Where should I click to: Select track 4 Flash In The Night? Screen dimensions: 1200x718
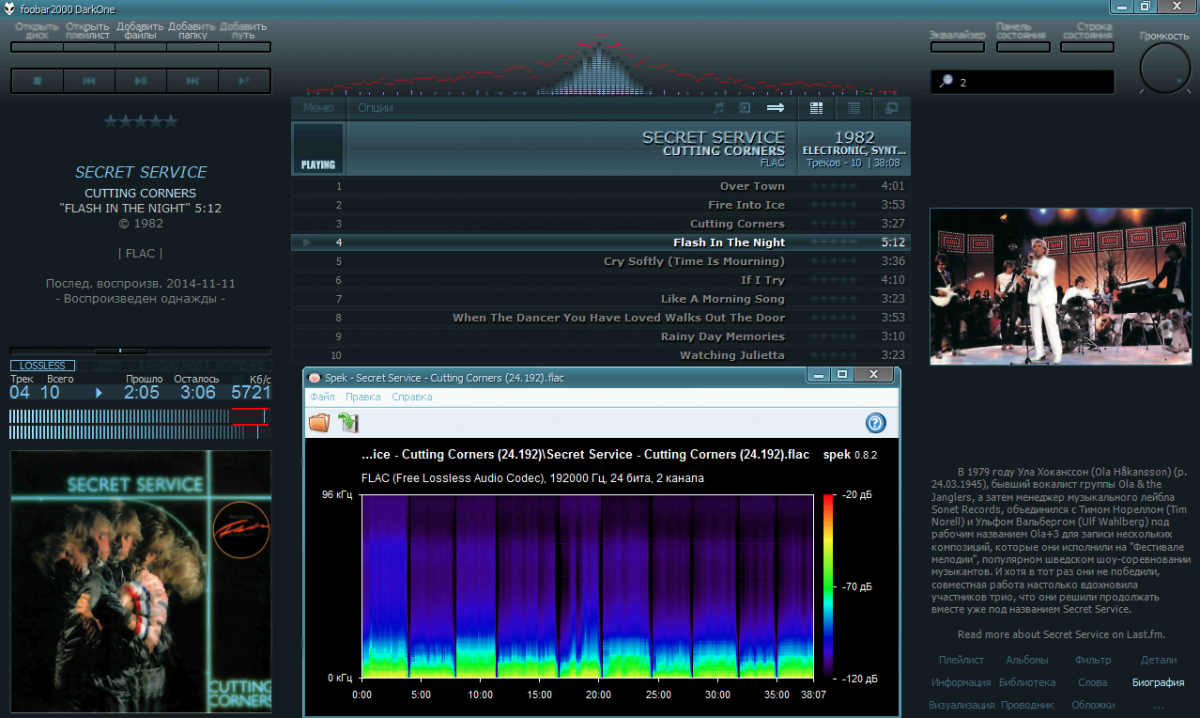(601, 242)
